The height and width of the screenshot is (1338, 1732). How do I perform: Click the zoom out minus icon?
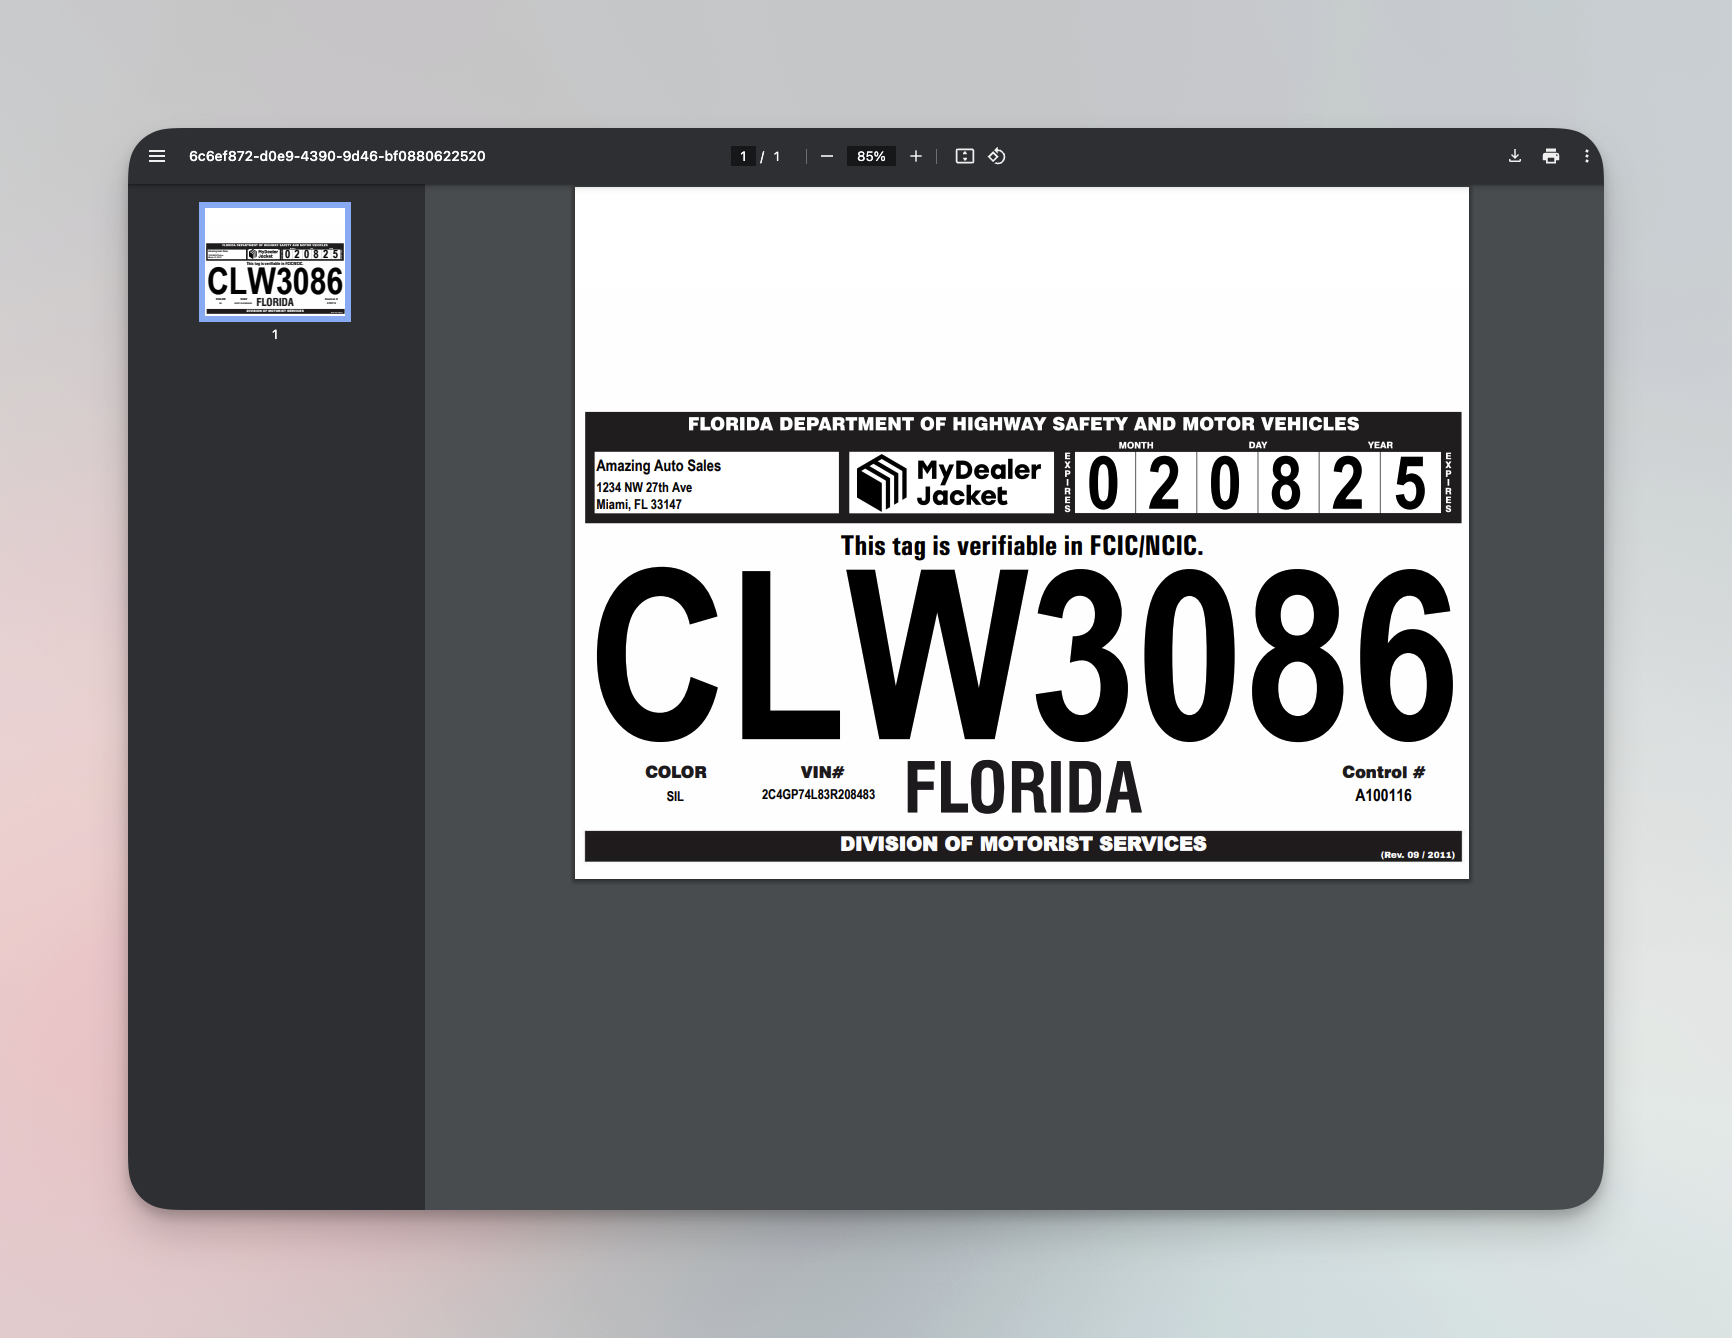pyautogui.click(x=827, y=156)
